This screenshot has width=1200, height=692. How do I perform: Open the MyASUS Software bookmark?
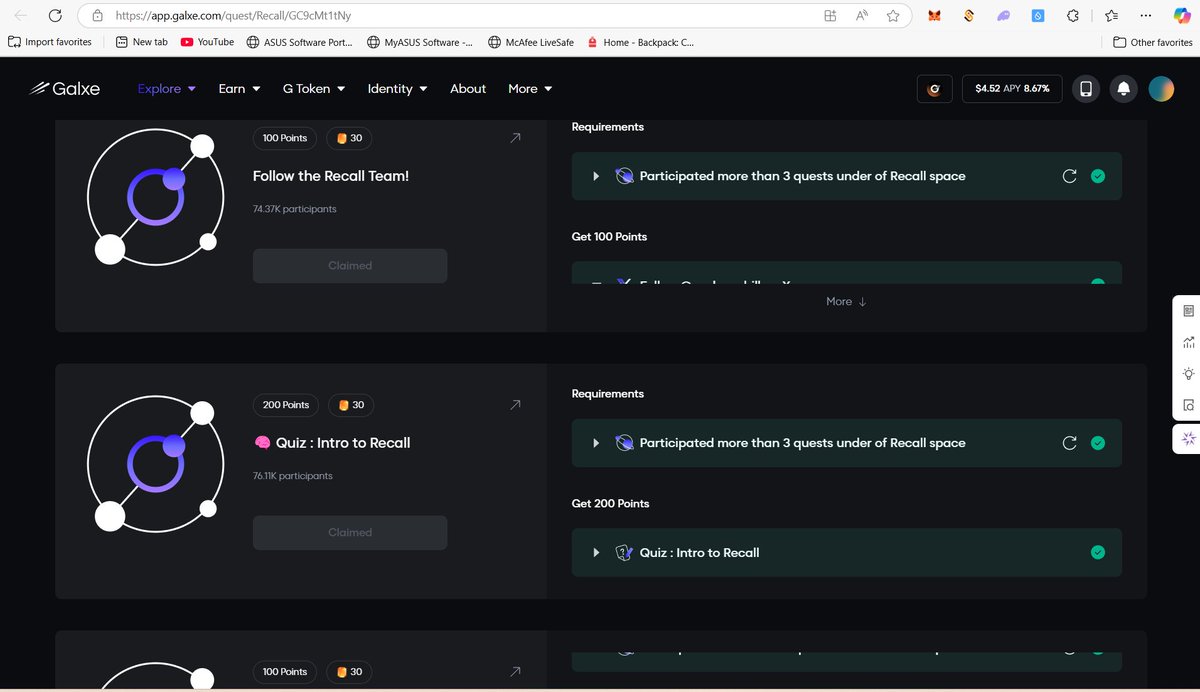coord(421,42)
